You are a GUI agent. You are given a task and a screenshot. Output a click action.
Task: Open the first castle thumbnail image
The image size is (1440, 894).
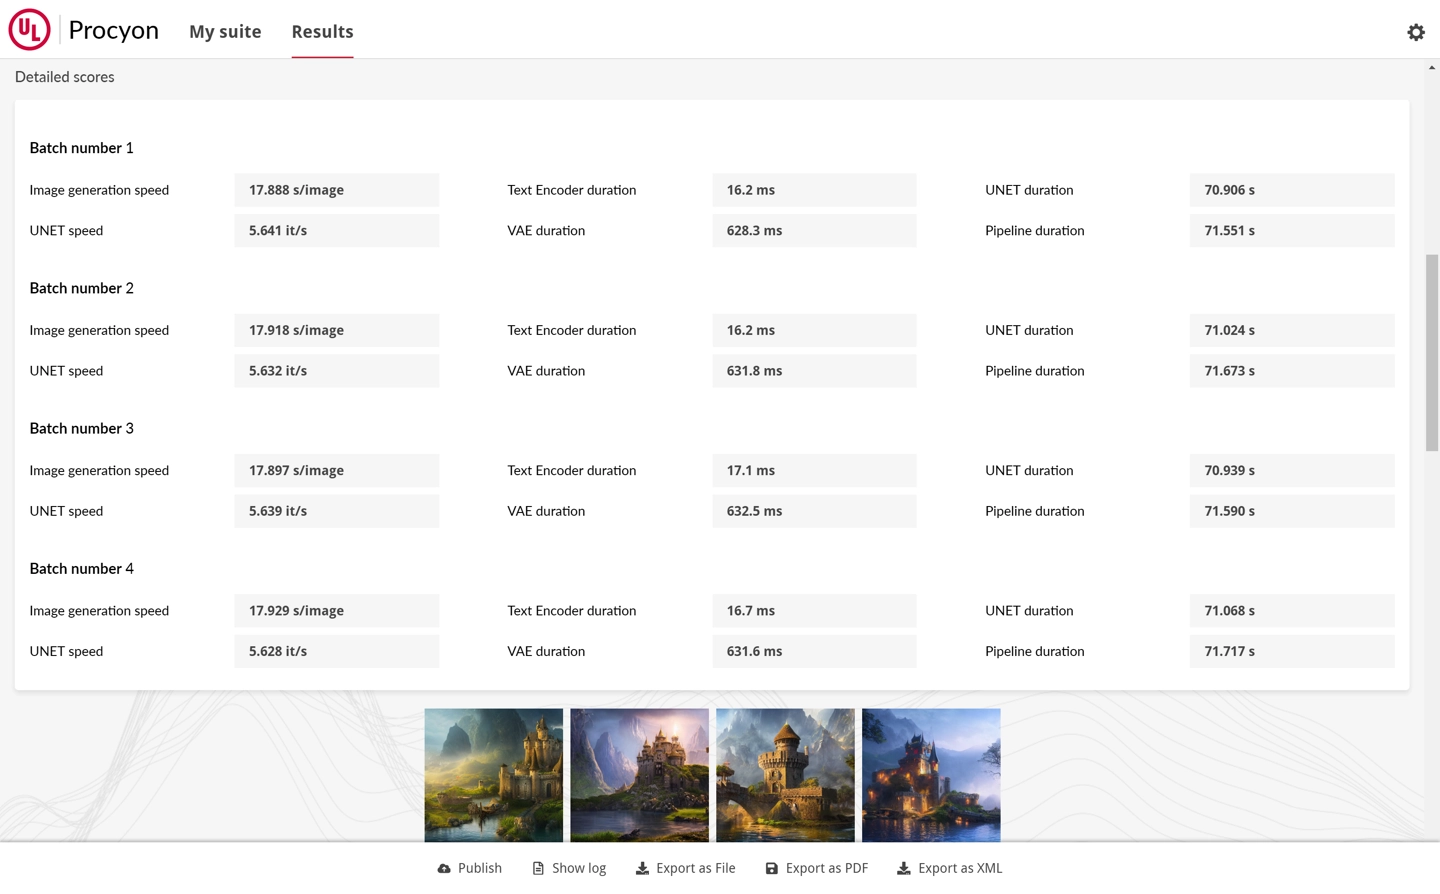tap(493, 775)
